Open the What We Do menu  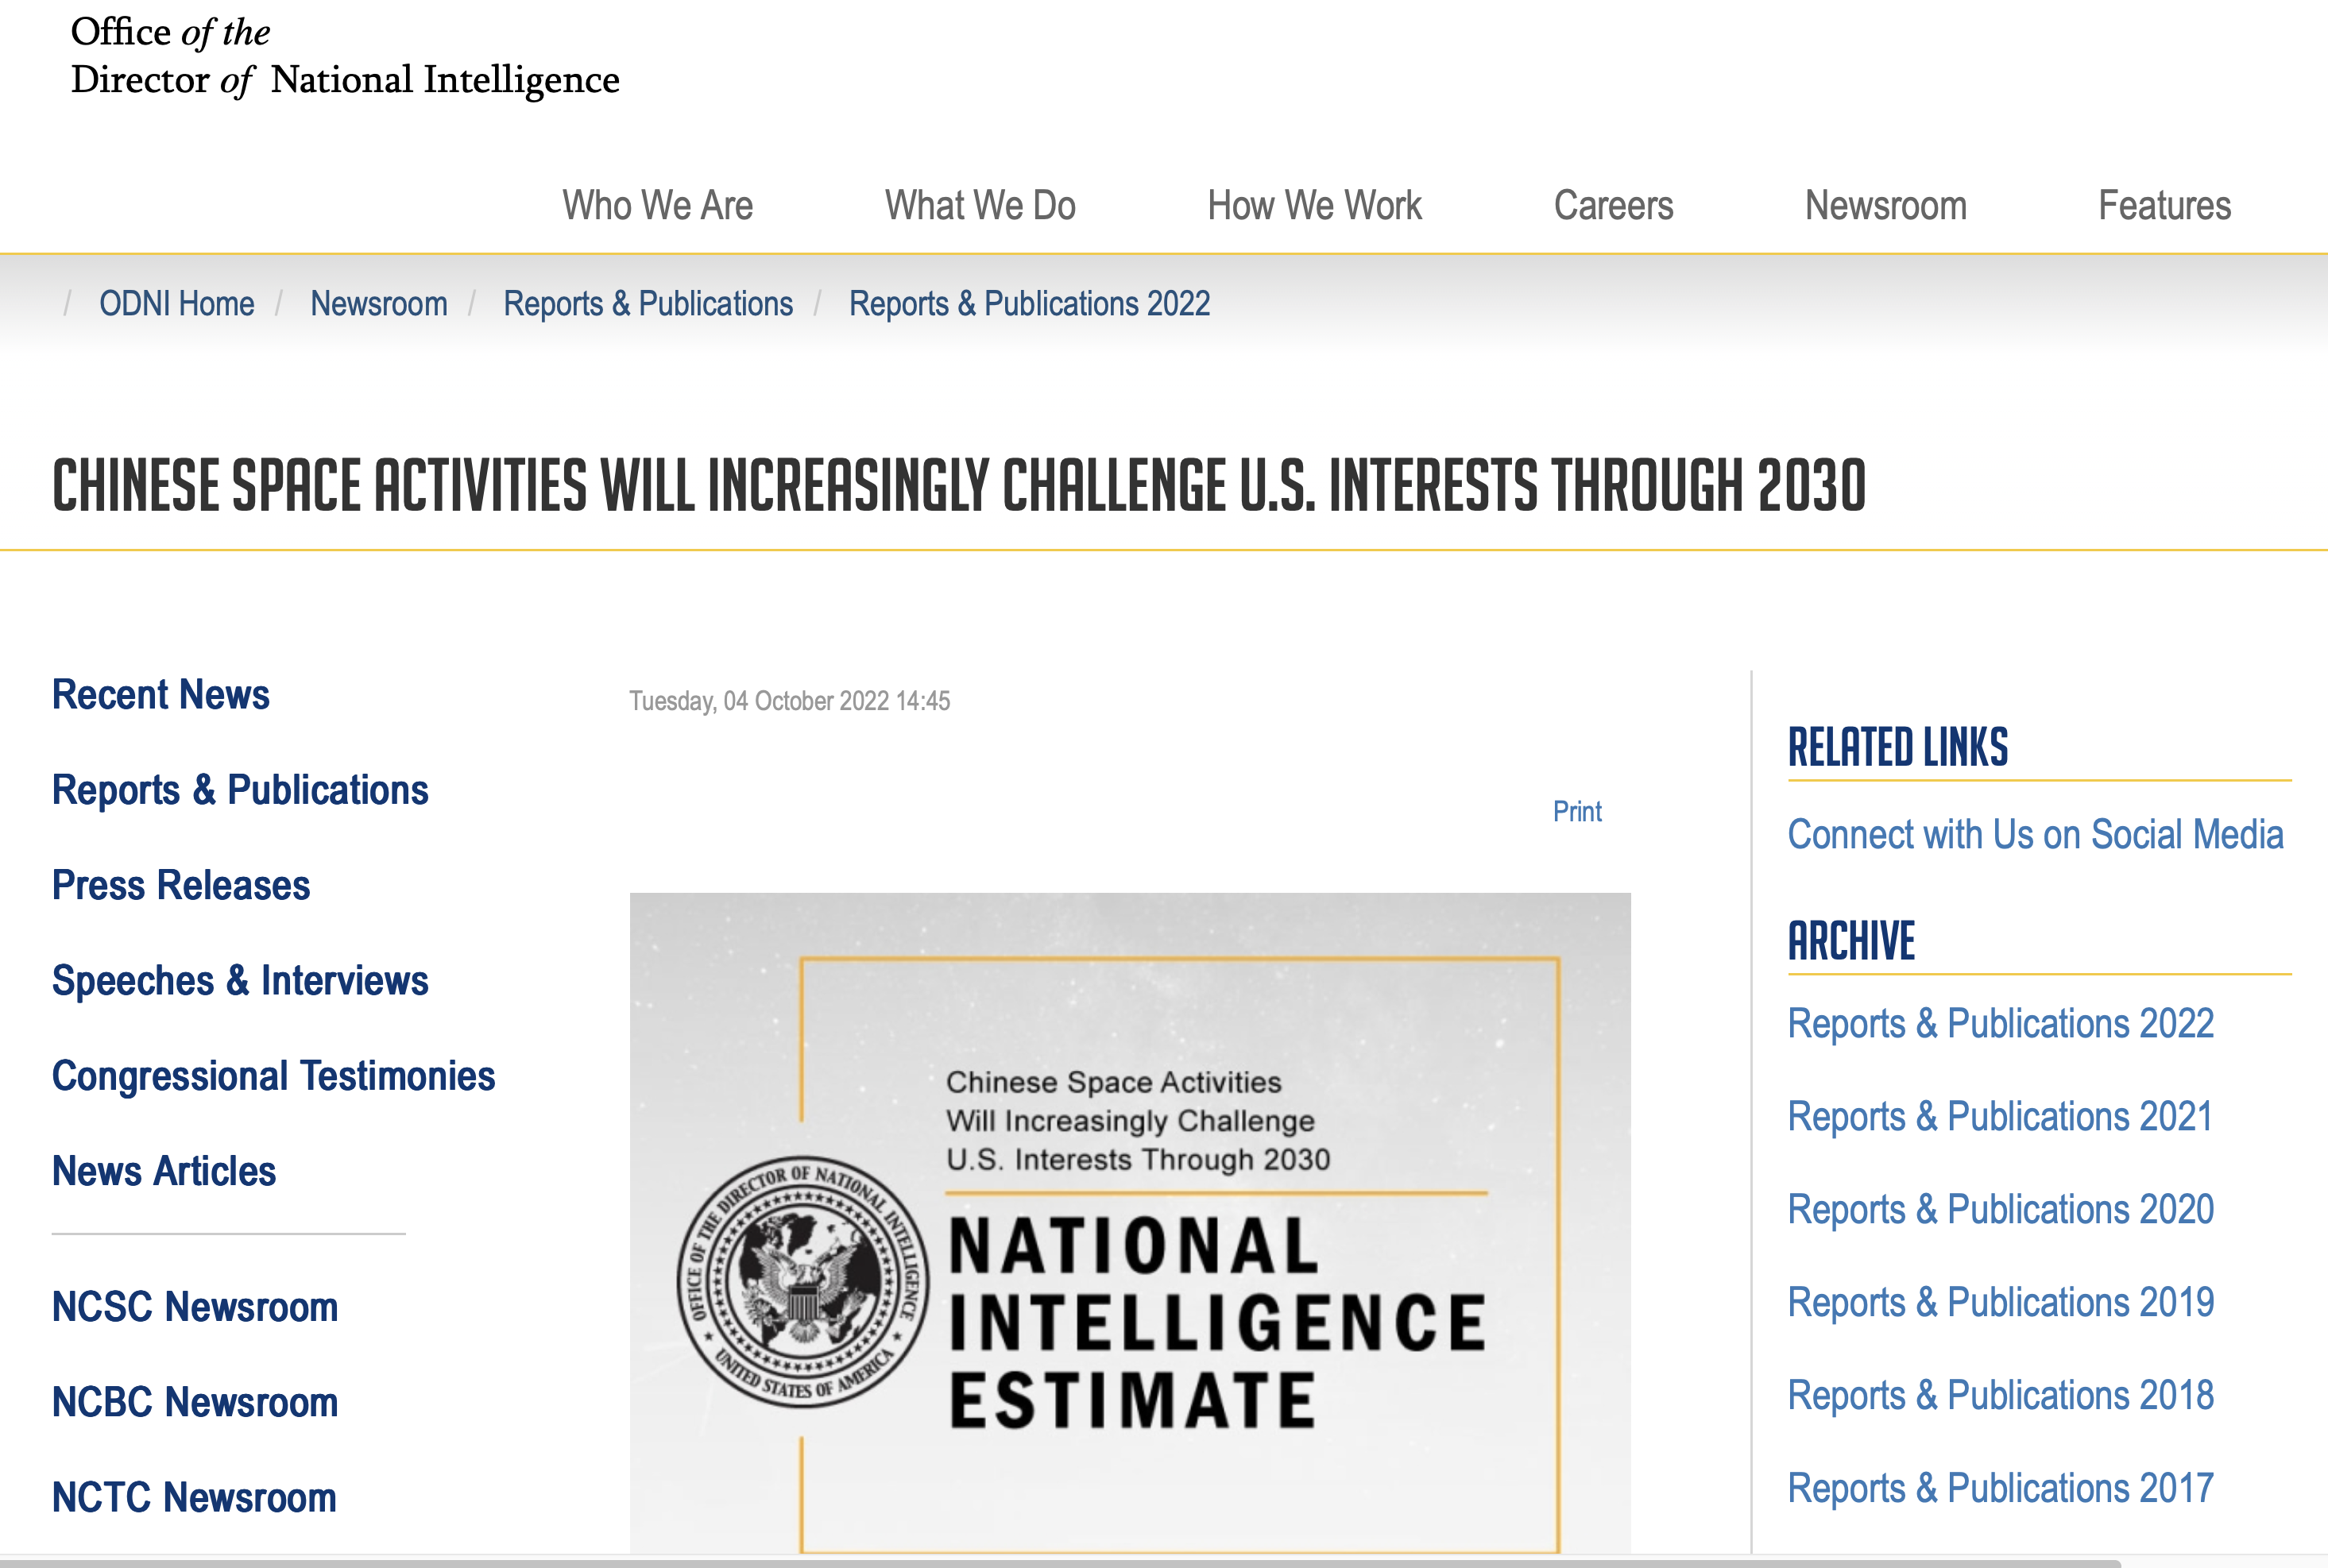coord(980,205)
